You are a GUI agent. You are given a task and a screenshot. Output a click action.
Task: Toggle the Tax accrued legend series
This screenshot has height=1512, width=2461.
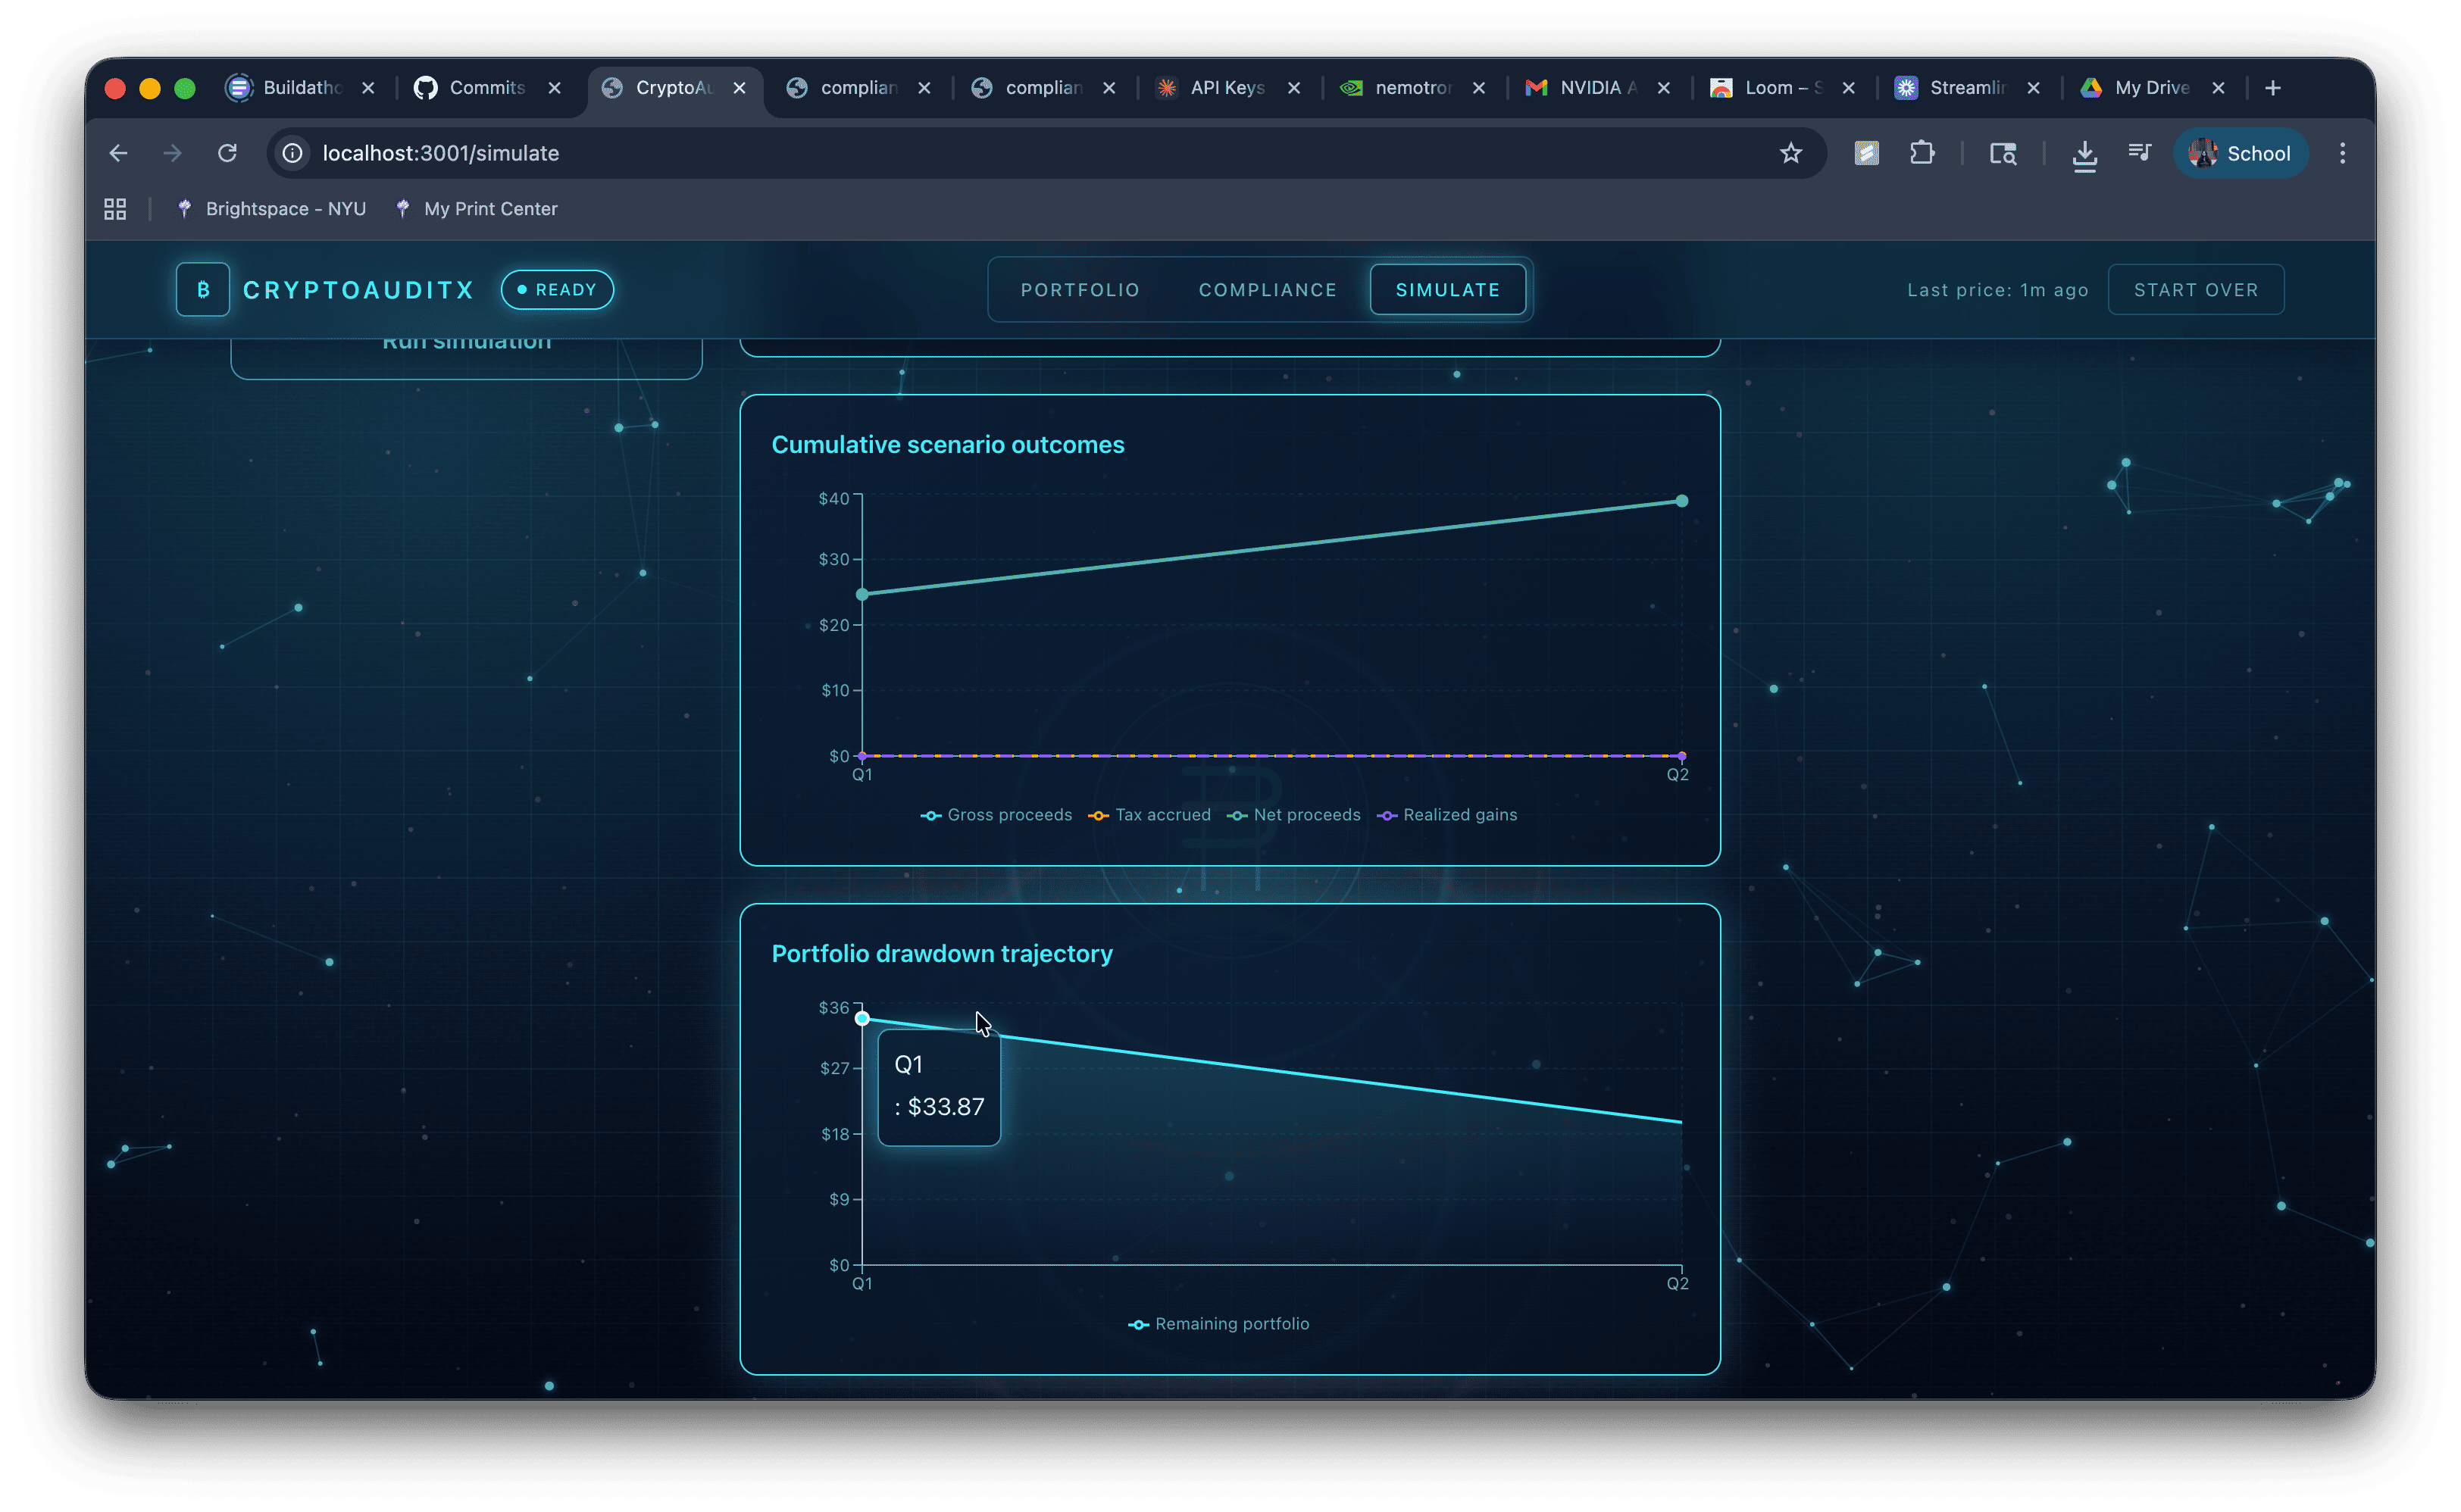click(x=1150, y=815)
